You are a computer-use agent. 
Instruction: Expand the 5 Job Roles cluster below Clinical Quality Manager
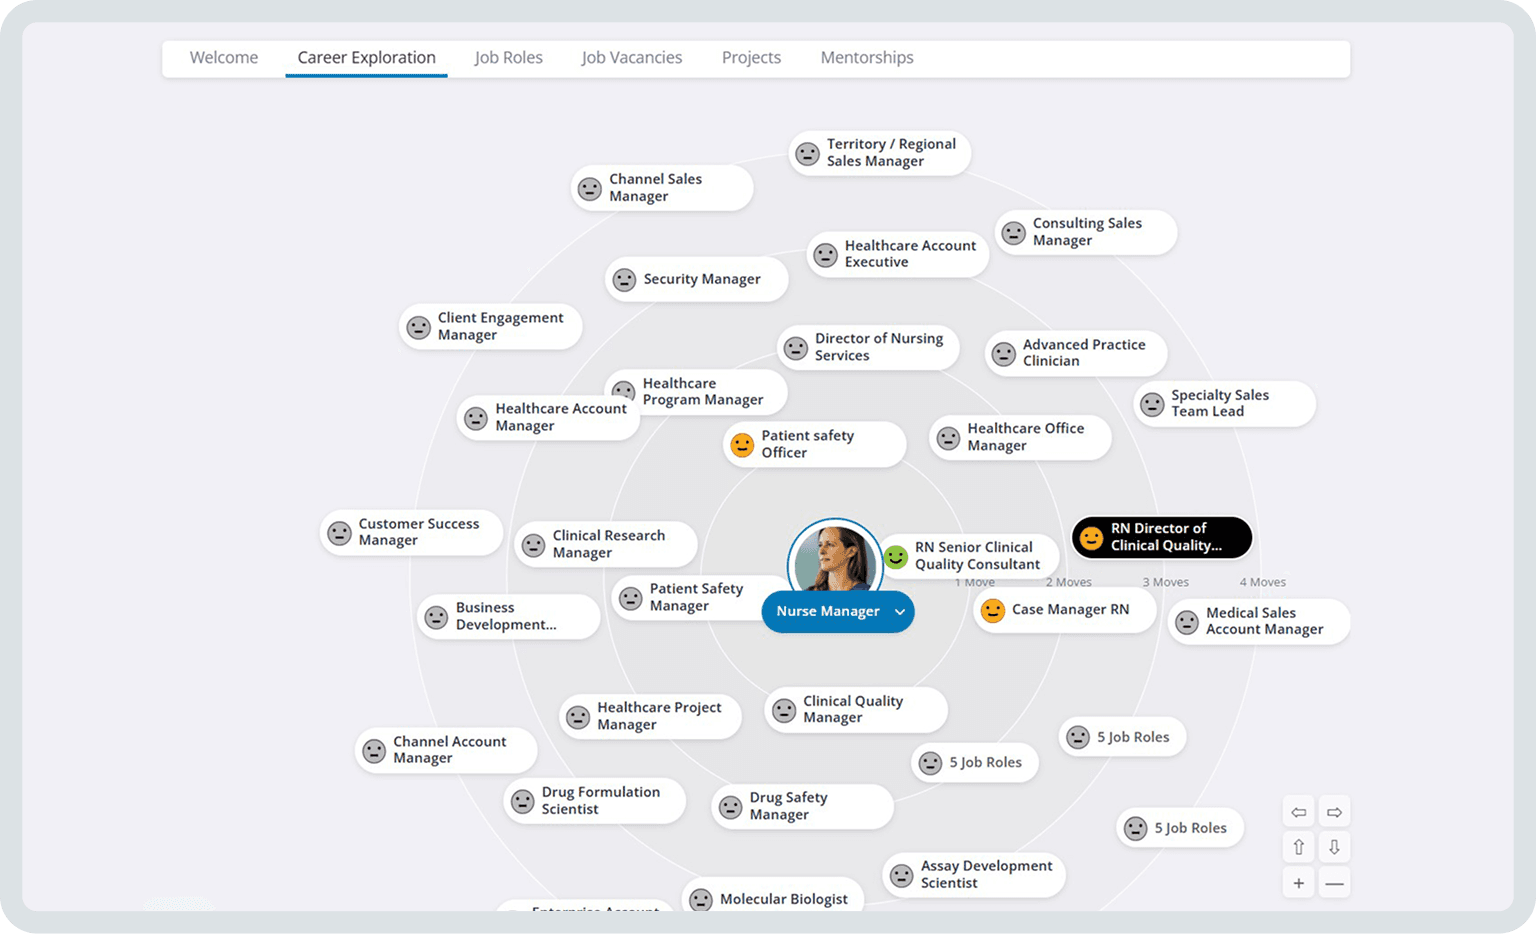(x=975, y=762)
